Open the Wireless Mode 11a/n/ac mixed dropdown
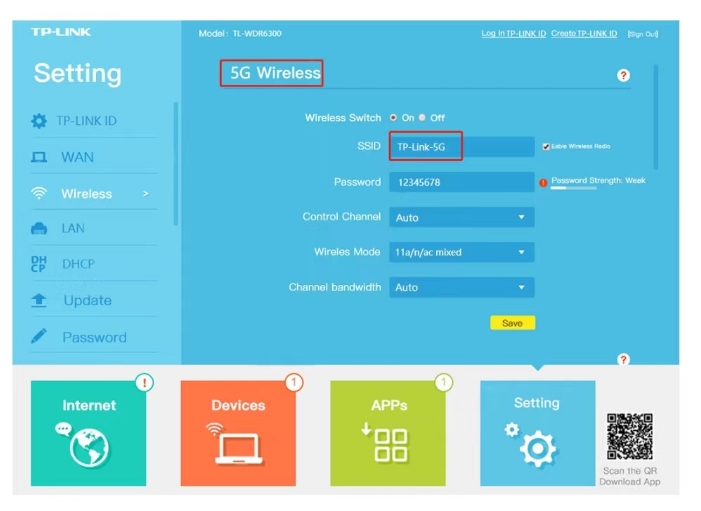The image size is (701, 511). pyautogui.click(x=462, y=252)
